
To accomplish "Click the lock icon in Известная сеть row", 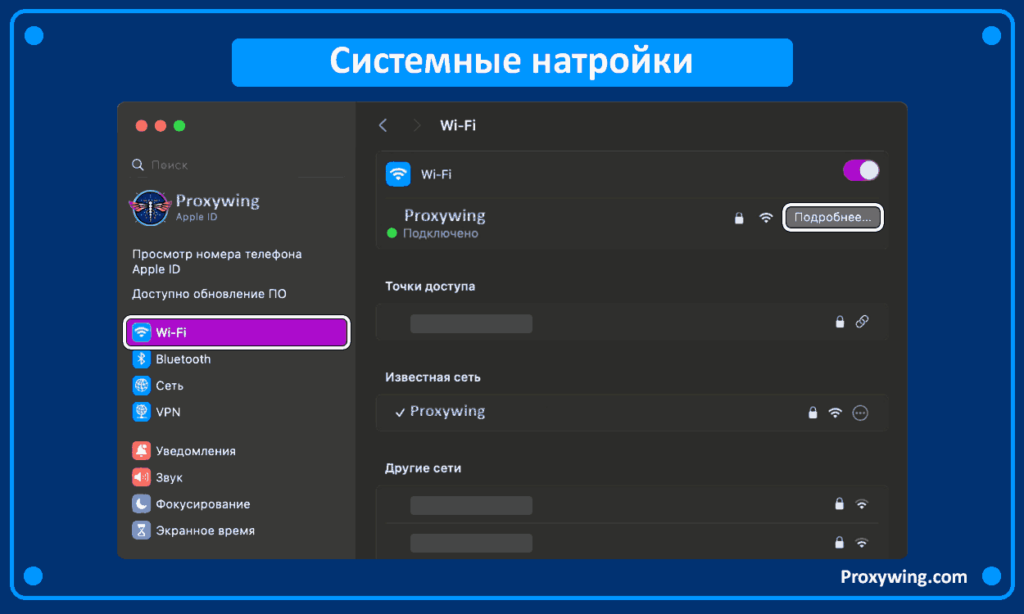I will (x=812, y=413).
